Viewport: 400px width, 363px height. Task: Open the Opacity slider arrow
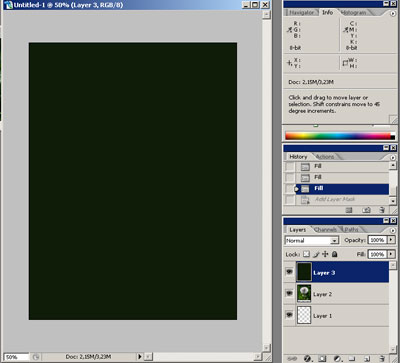tap(391, 240)
